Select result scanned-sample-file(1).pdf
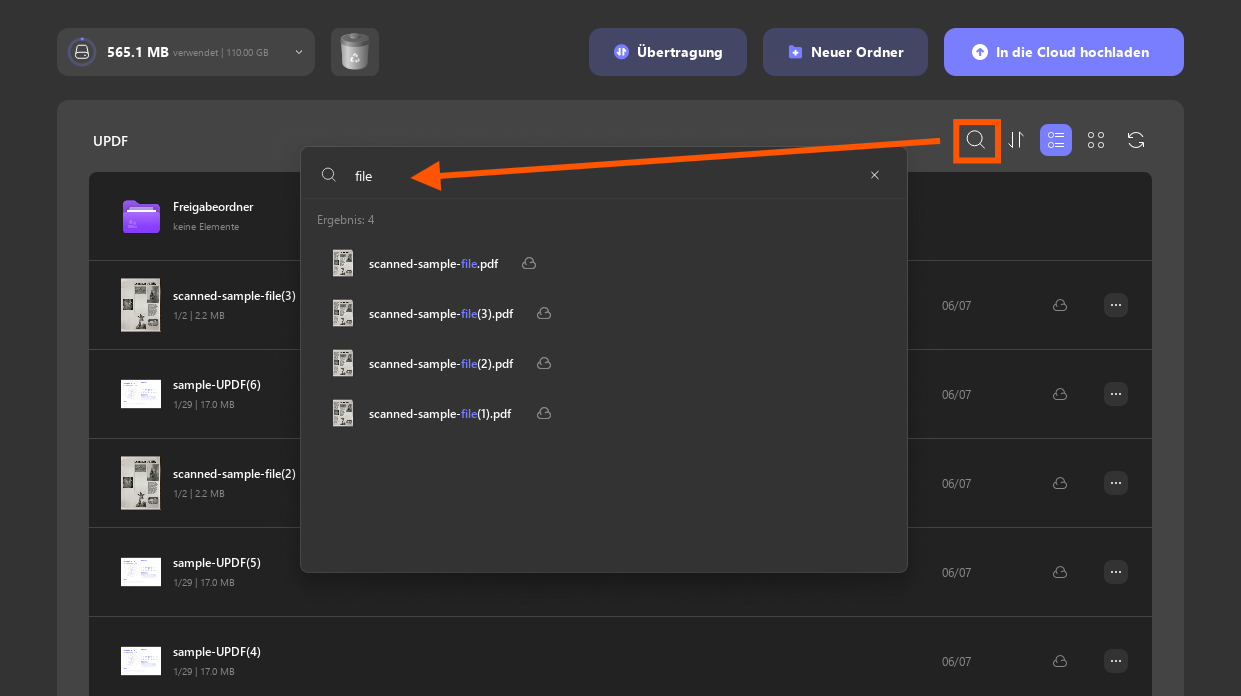This screenshot has width=1241, height=696. (x=440, y=414)
